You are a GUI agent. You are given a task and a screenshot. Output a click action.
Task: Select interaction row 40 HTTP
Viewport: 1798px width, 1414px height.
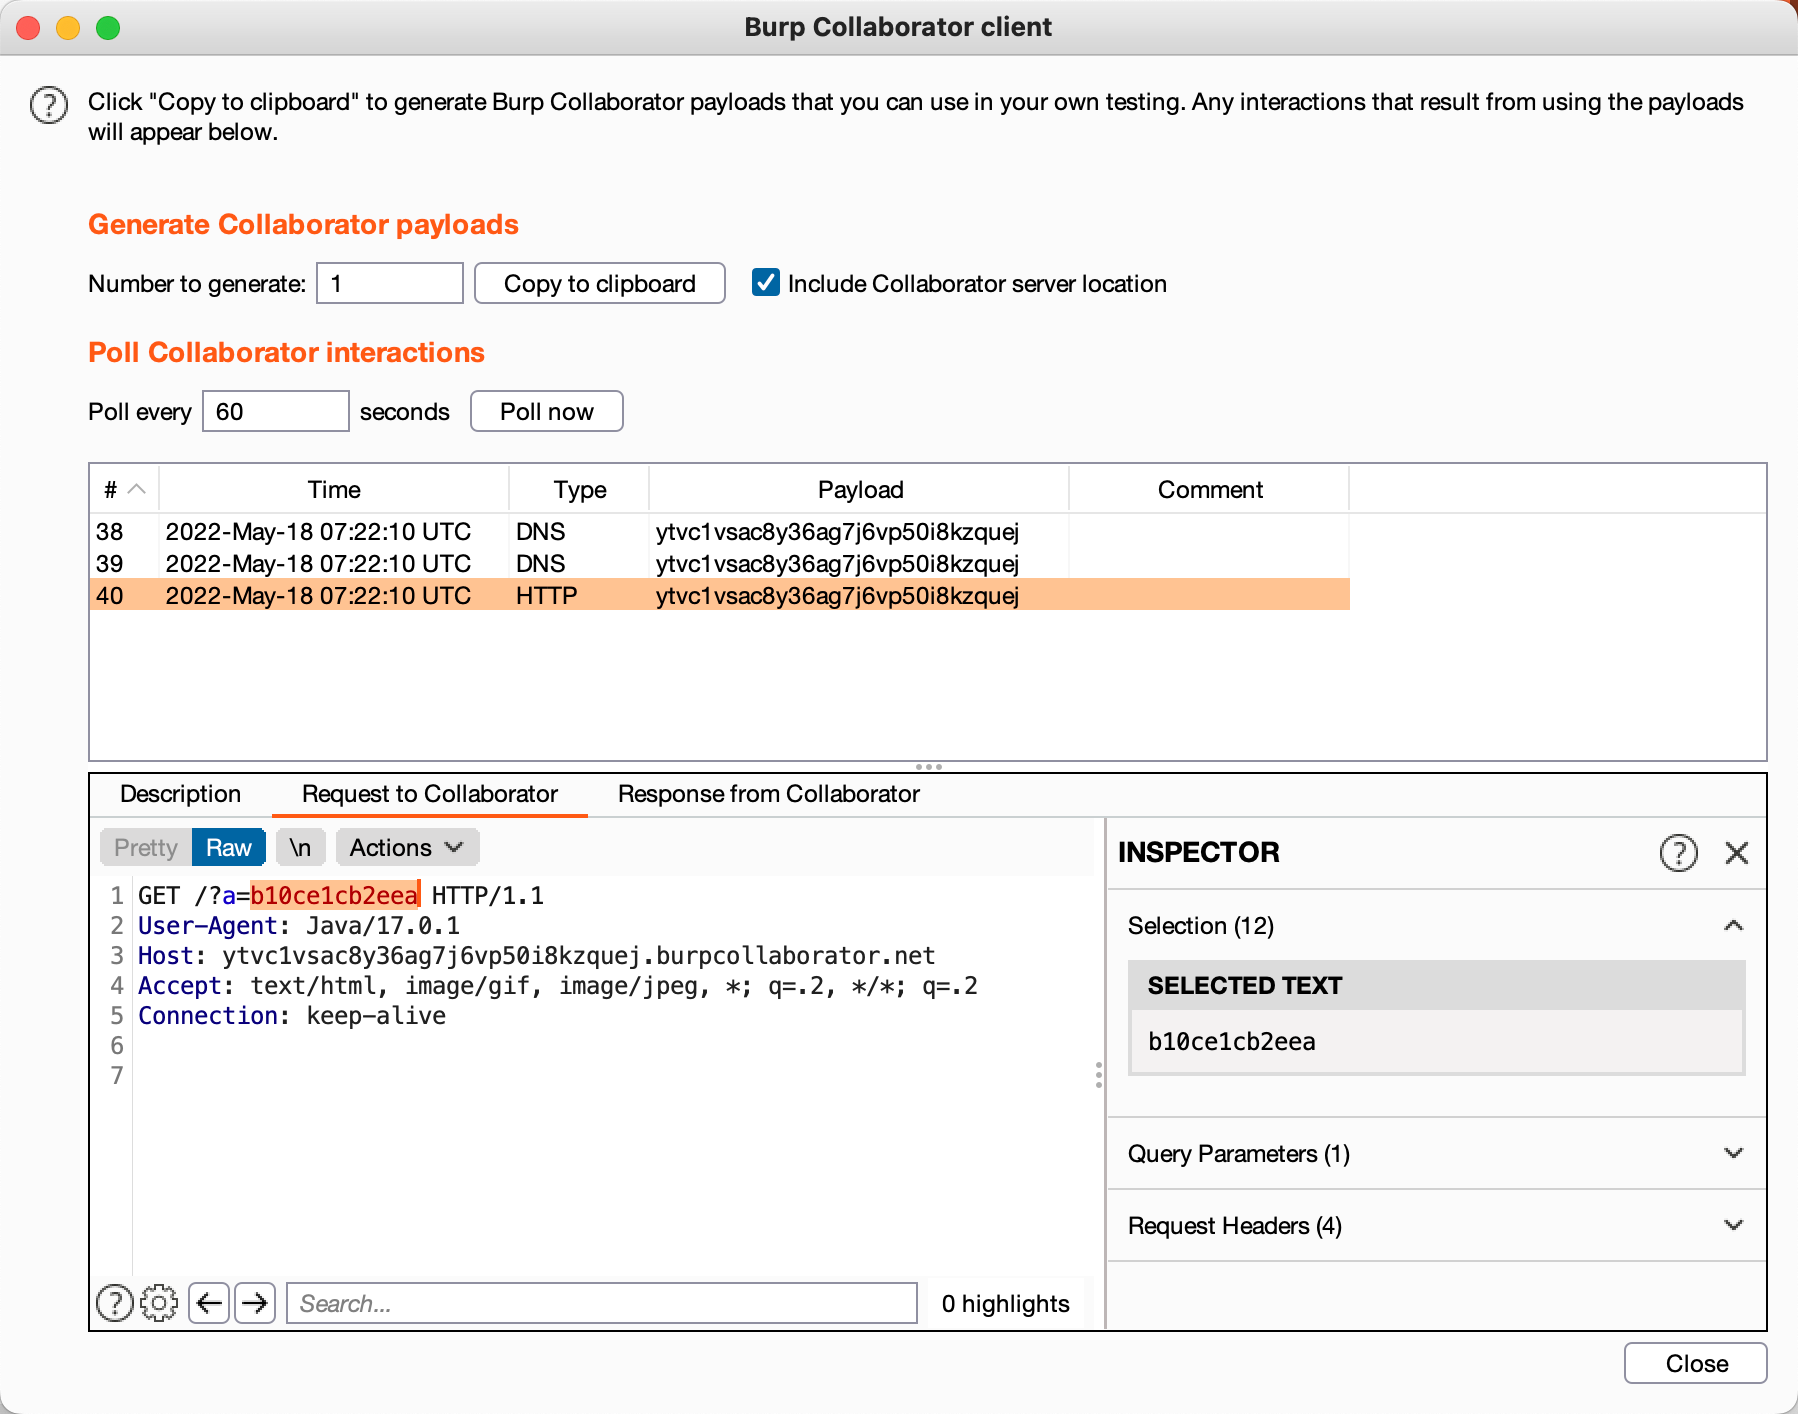720,595
